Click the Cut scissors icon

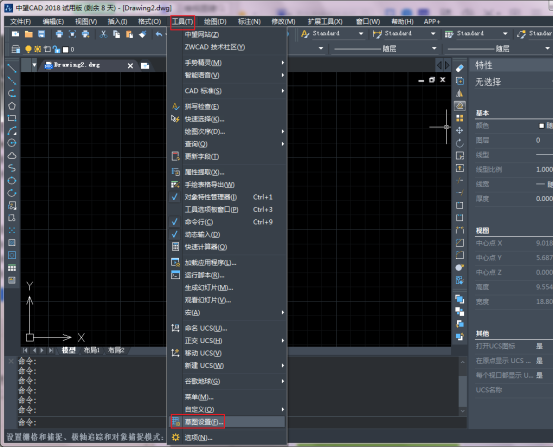point(103,34)
